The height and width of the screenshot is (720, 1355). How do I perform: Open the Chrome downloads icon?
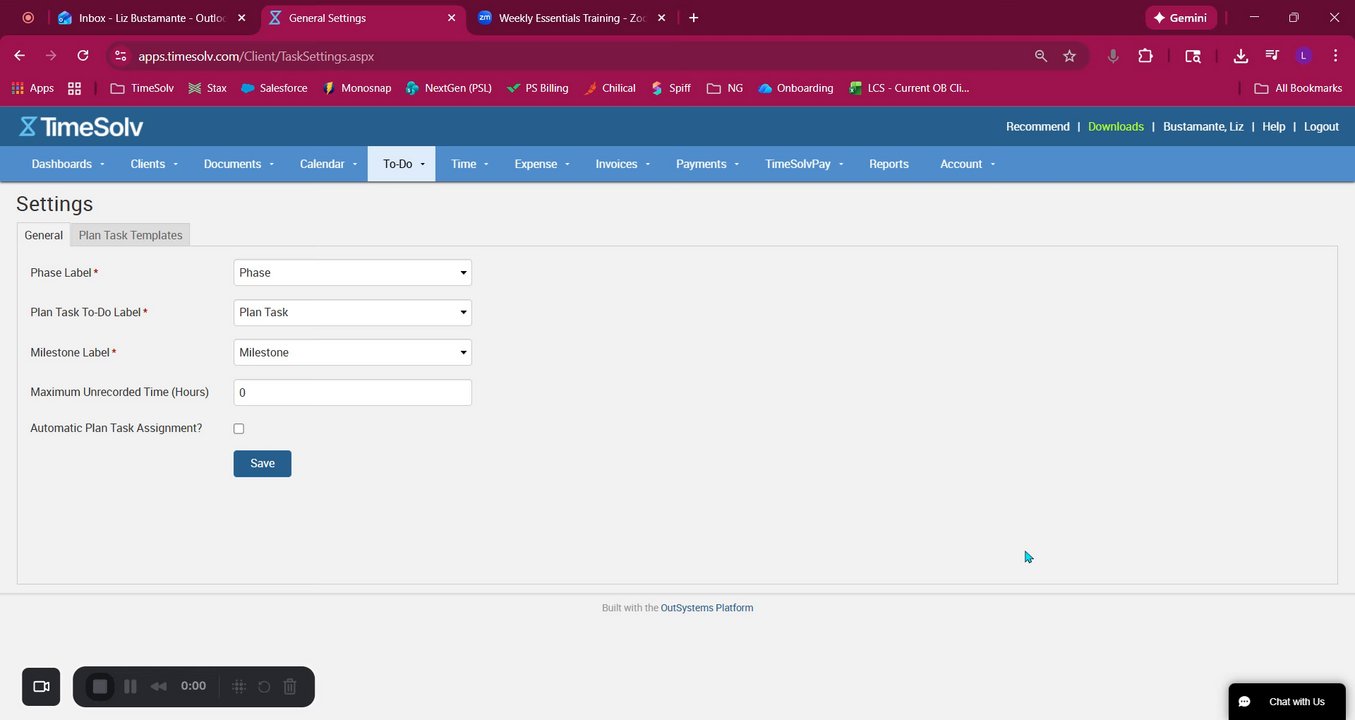pyautogui.click(x=1241, y=56)
